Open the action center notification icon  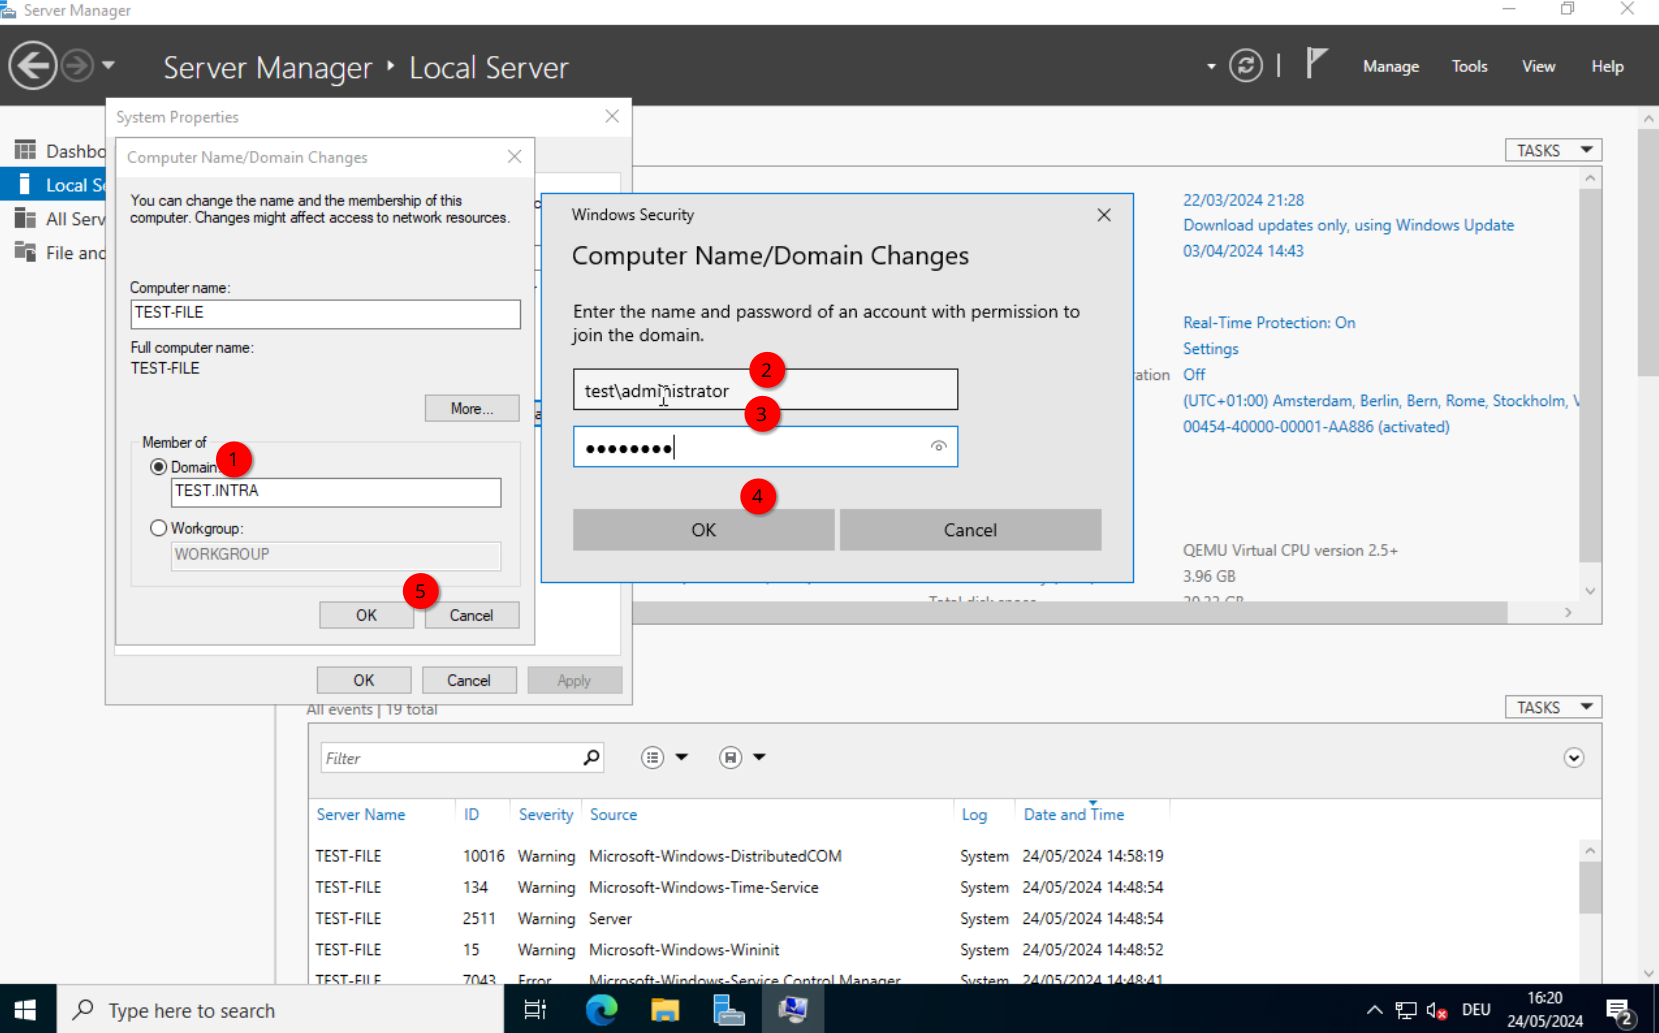point(1620,1010)
